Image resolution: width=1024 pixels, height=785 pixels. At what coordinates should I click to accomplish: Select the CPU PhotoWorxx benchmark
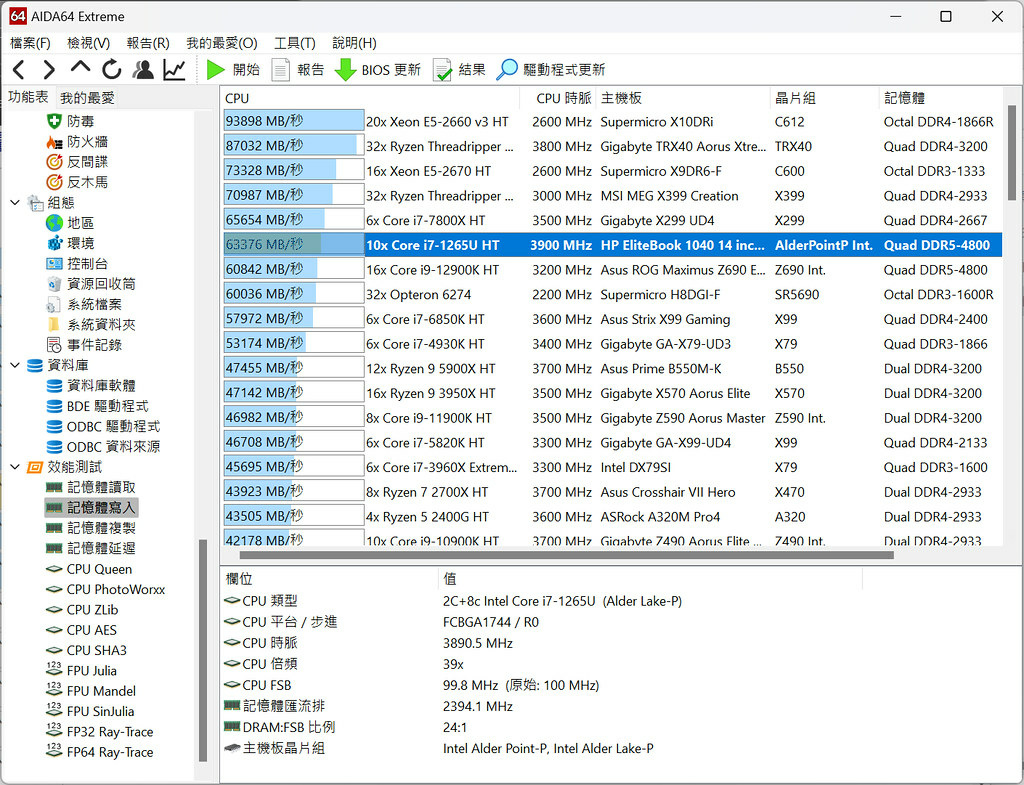(105, 589)
